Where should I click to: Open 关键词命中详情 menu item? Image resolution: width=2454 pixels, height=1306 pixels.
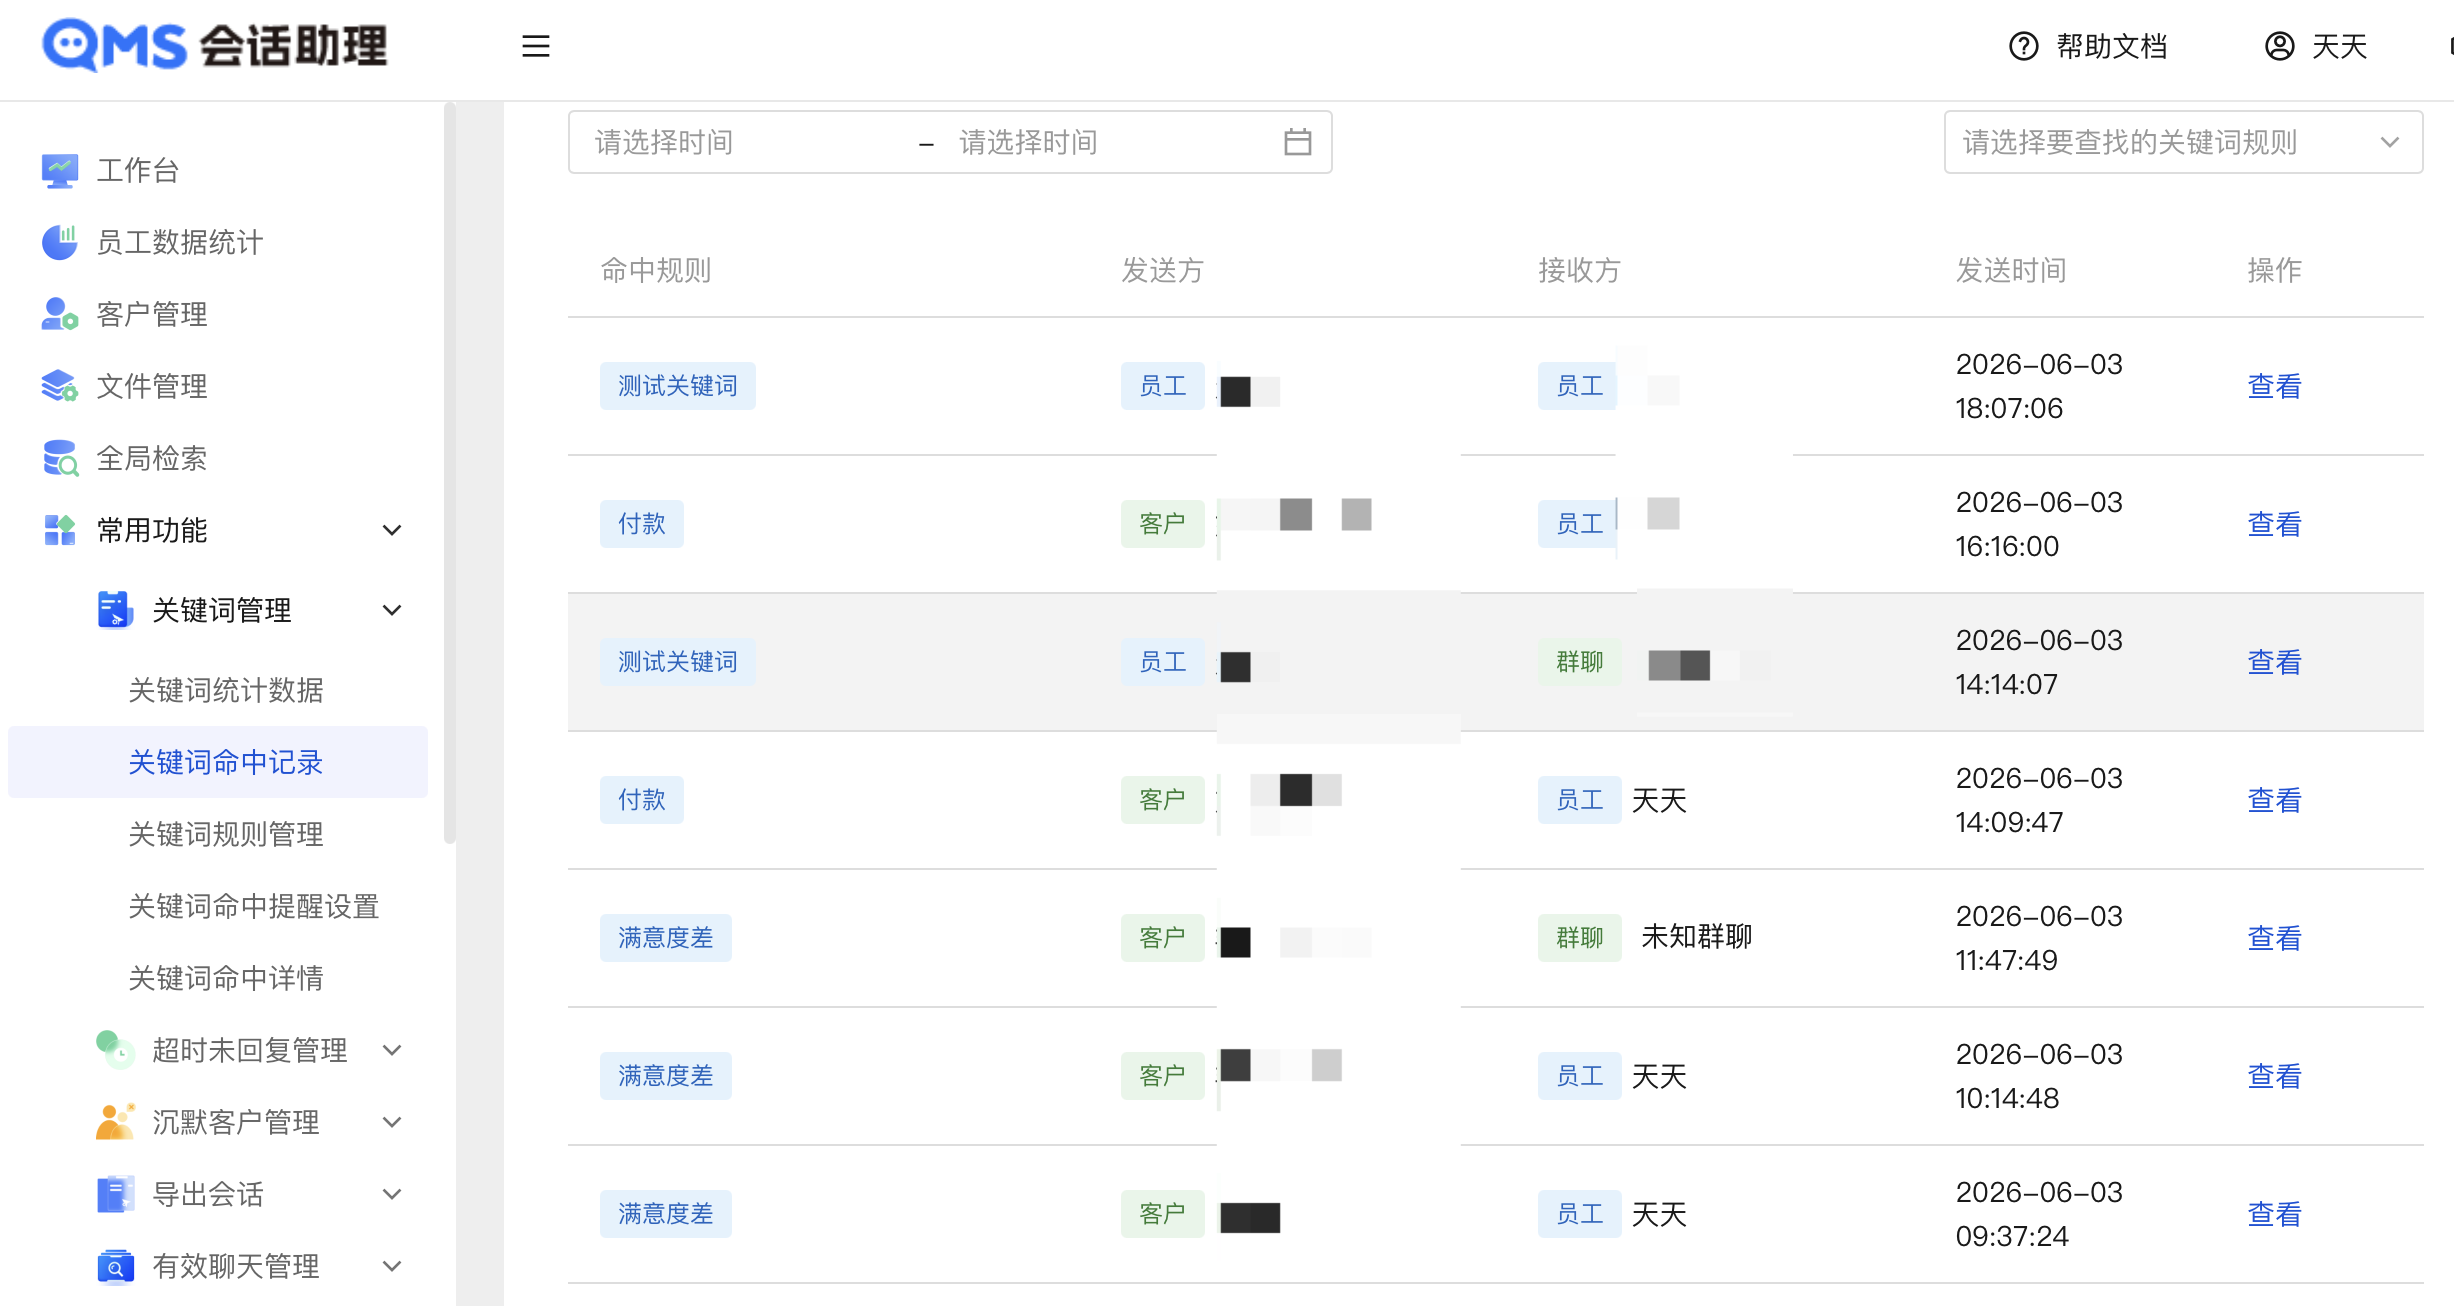click(226, 978)
